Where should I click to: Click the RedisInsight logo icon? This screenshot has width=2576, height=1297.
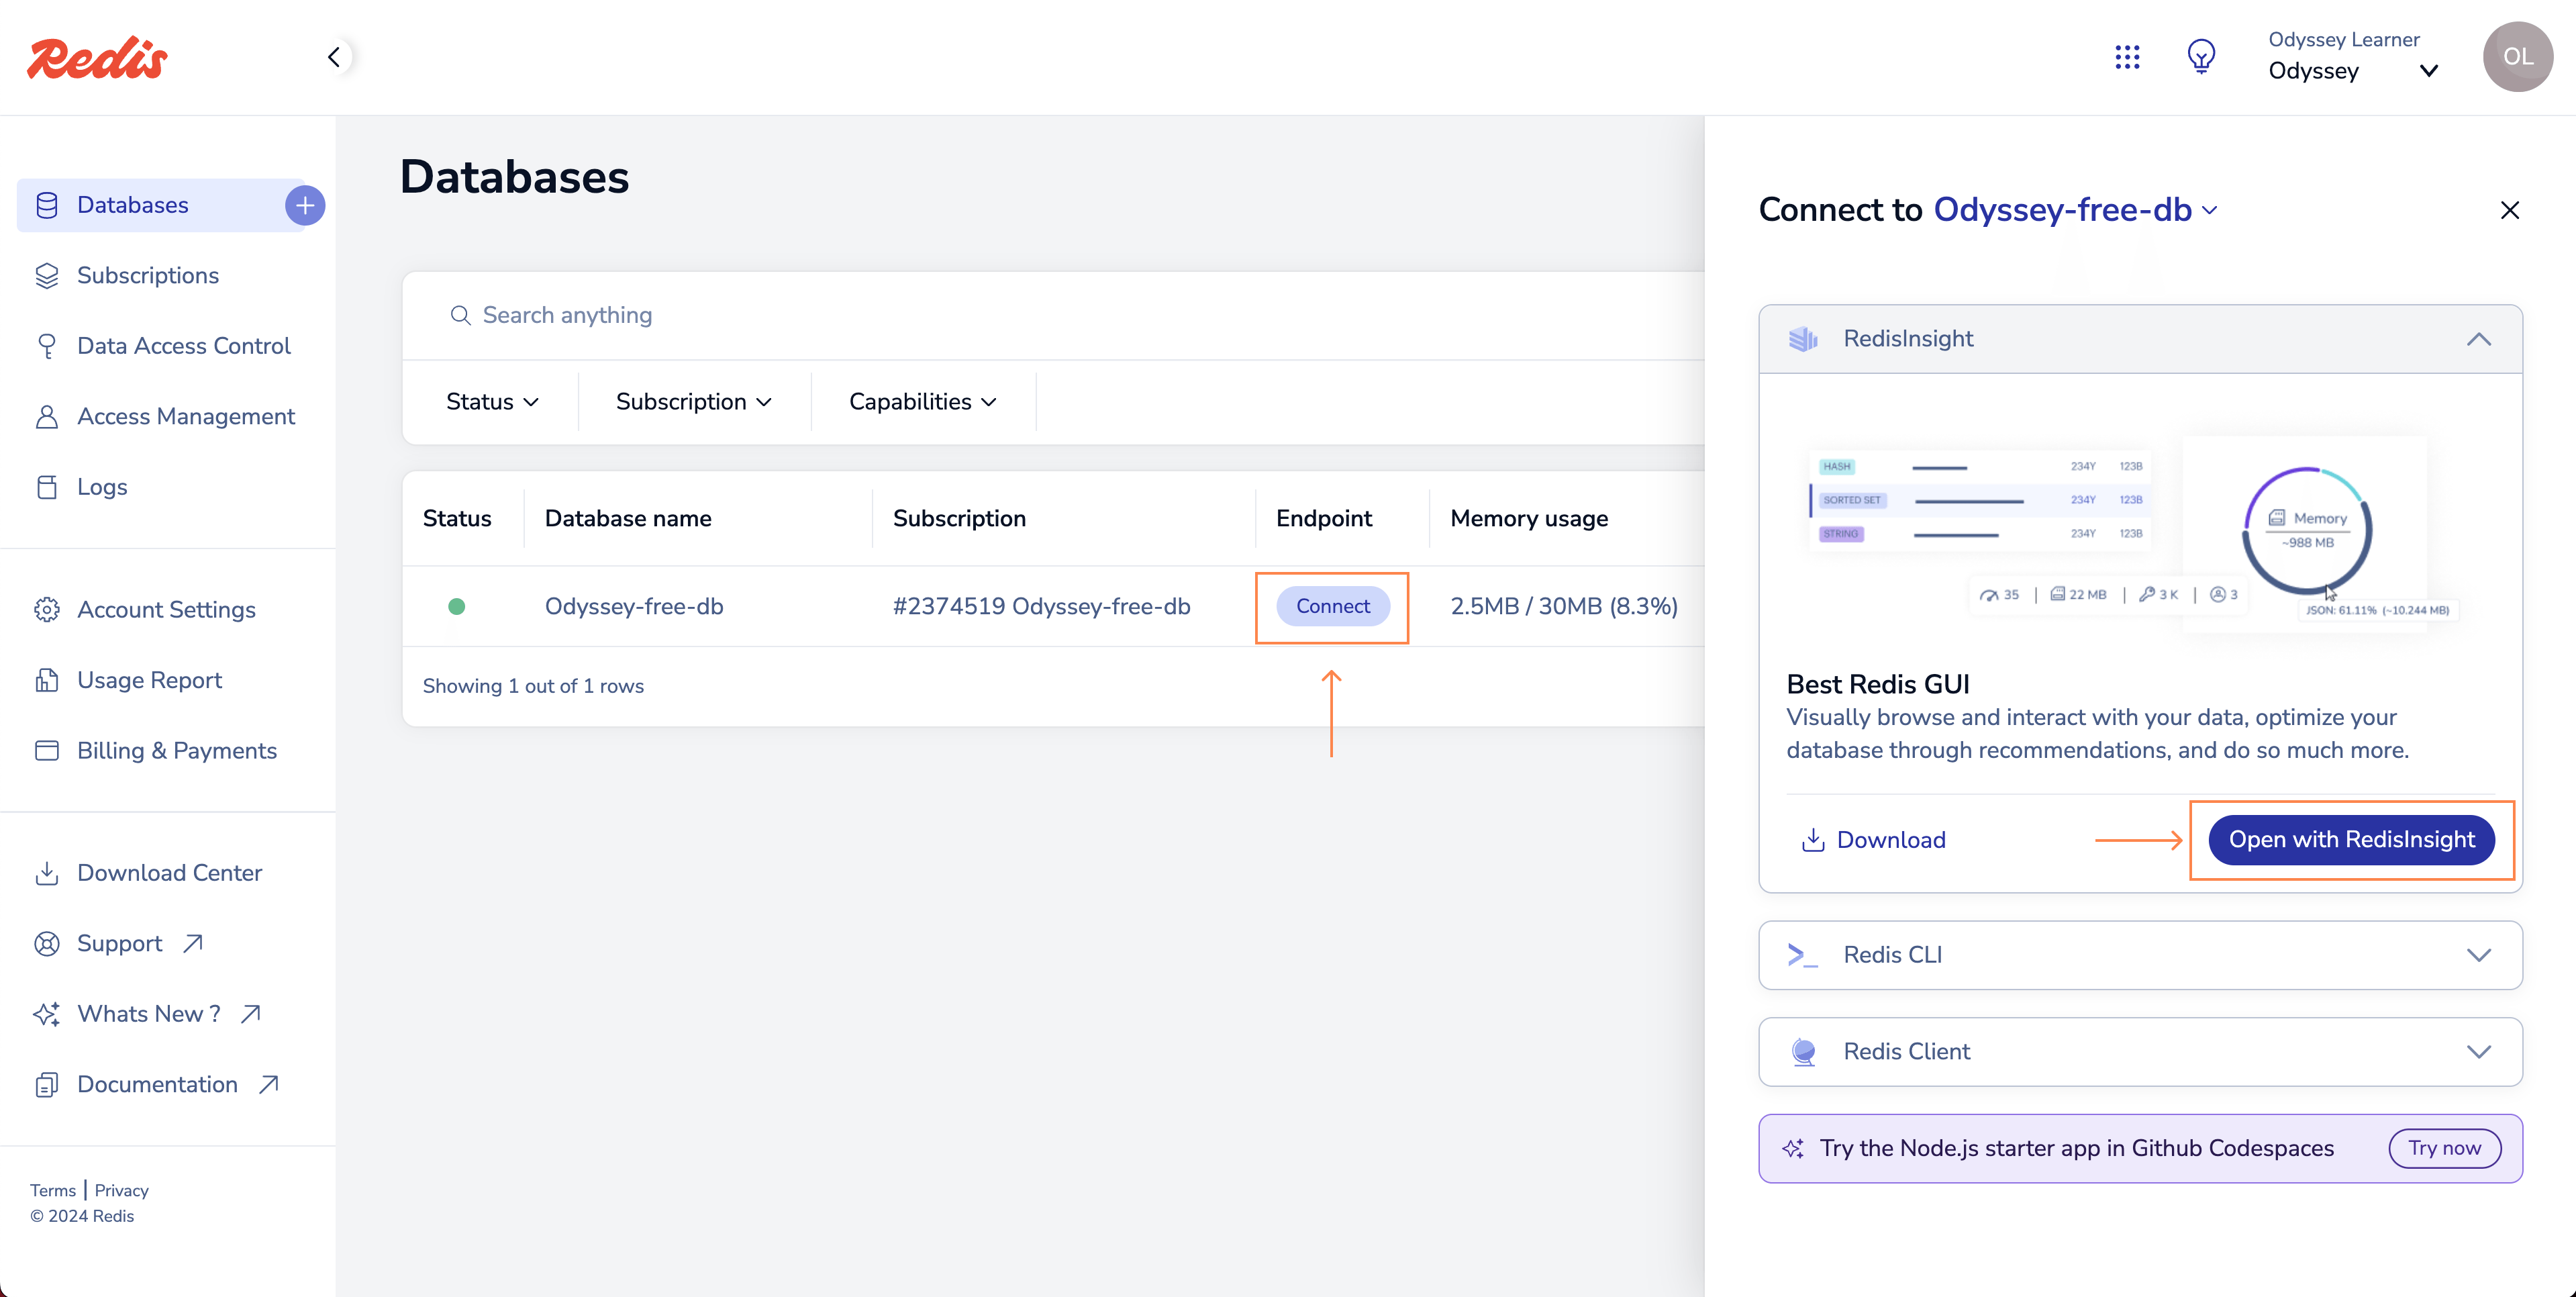(1803, 339)
